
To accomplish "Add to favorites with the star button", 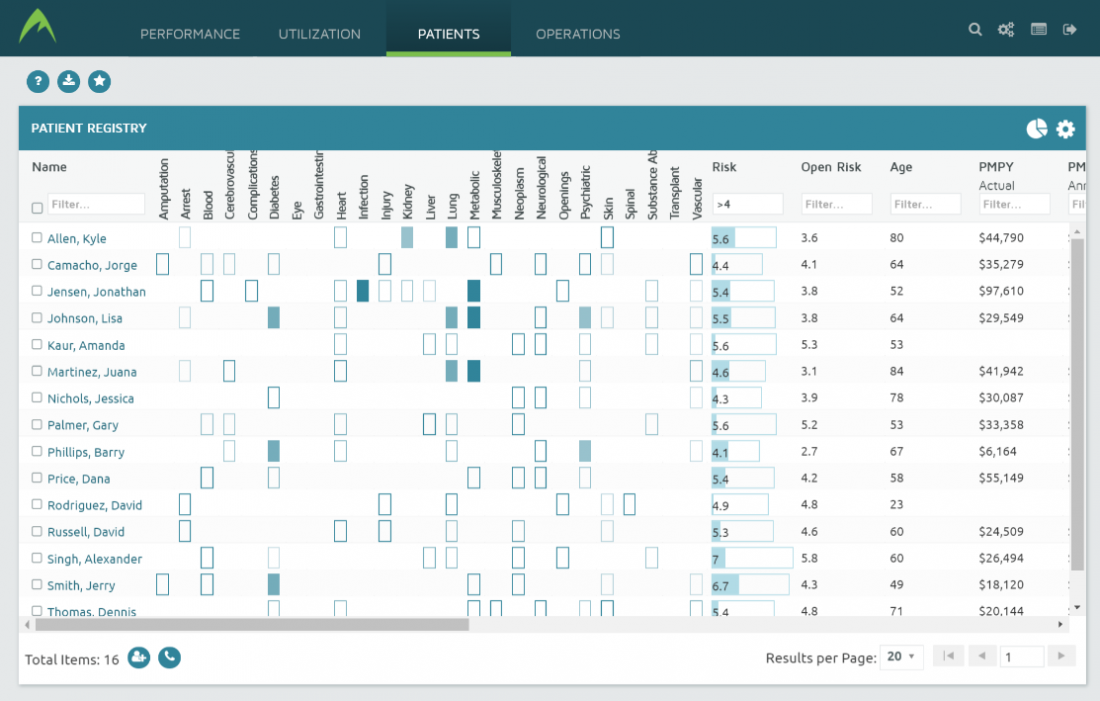I will (x=100, y=81).
